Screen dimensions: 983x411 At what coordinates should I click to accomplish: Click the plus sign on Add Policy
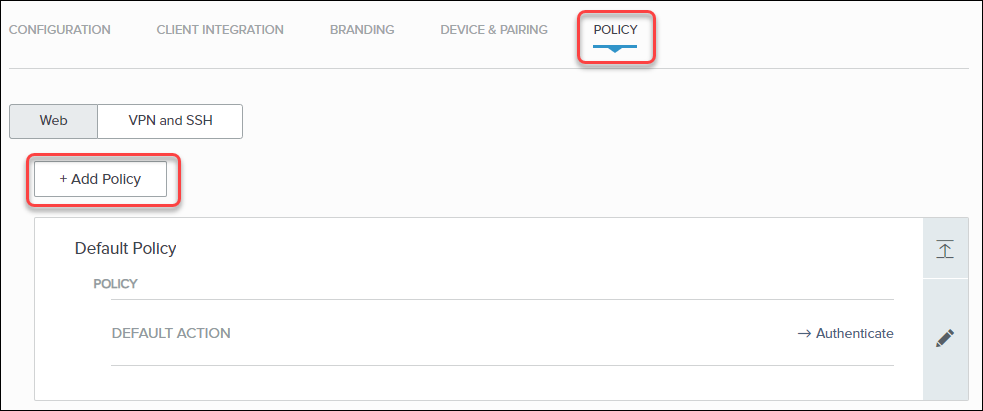coord(63,179)
